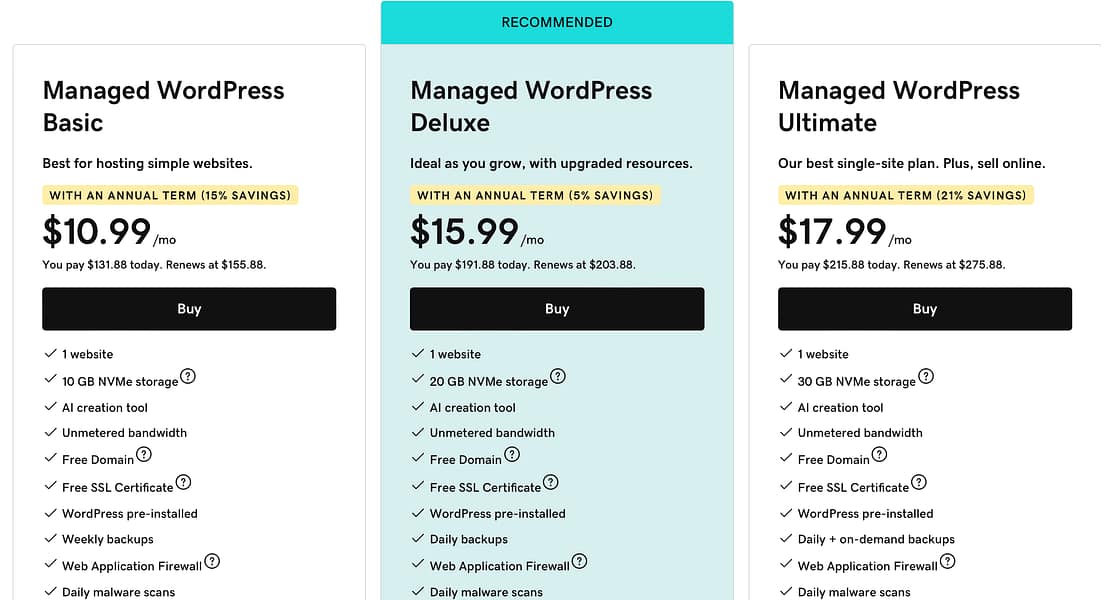Open the 30 GB NVMe storage help icon
The width and height of the screenshot is (1101, 600).
tap(926, 376)
